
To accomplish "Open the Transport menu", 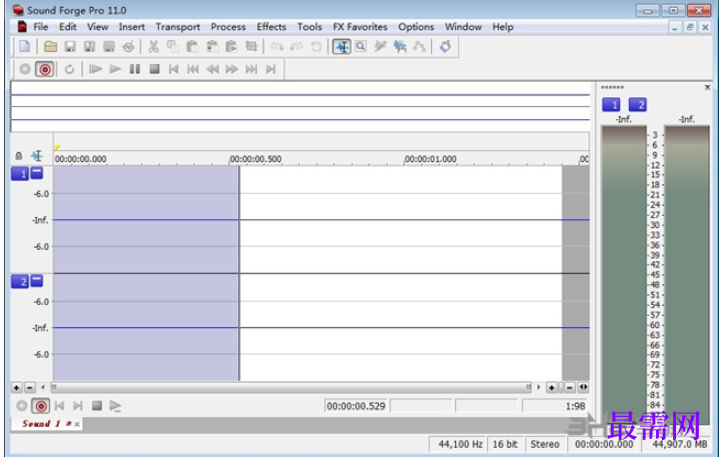I will click(x=178, y=27).
